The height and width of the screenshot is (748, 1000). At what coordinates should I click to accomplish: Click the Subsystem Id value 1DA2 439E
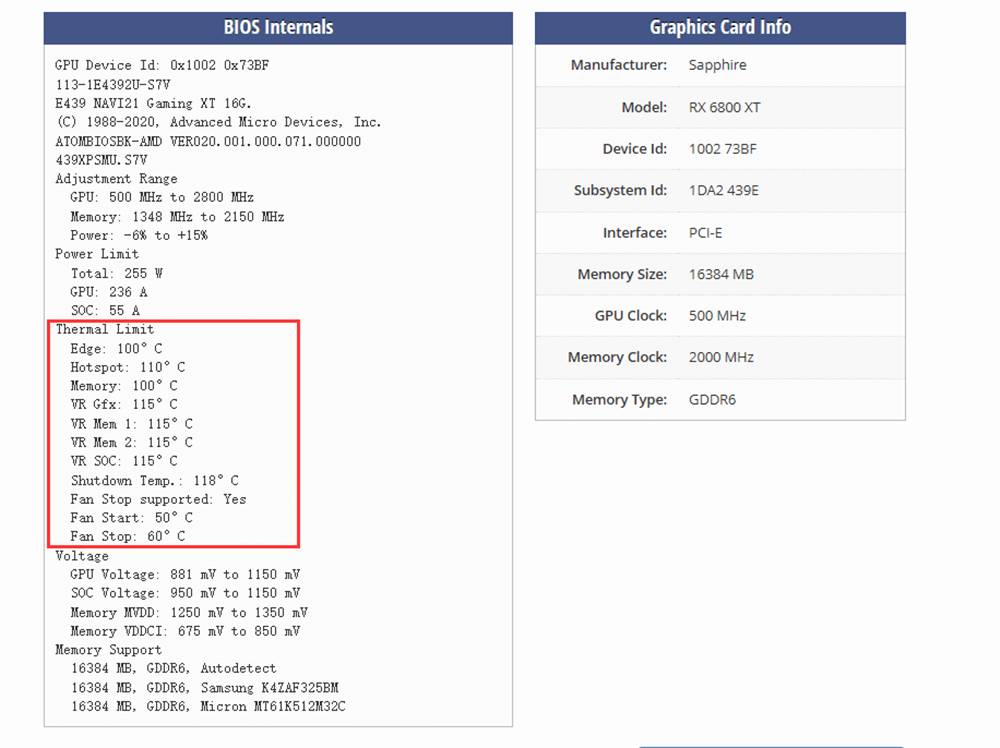click(x=723, y=191)
